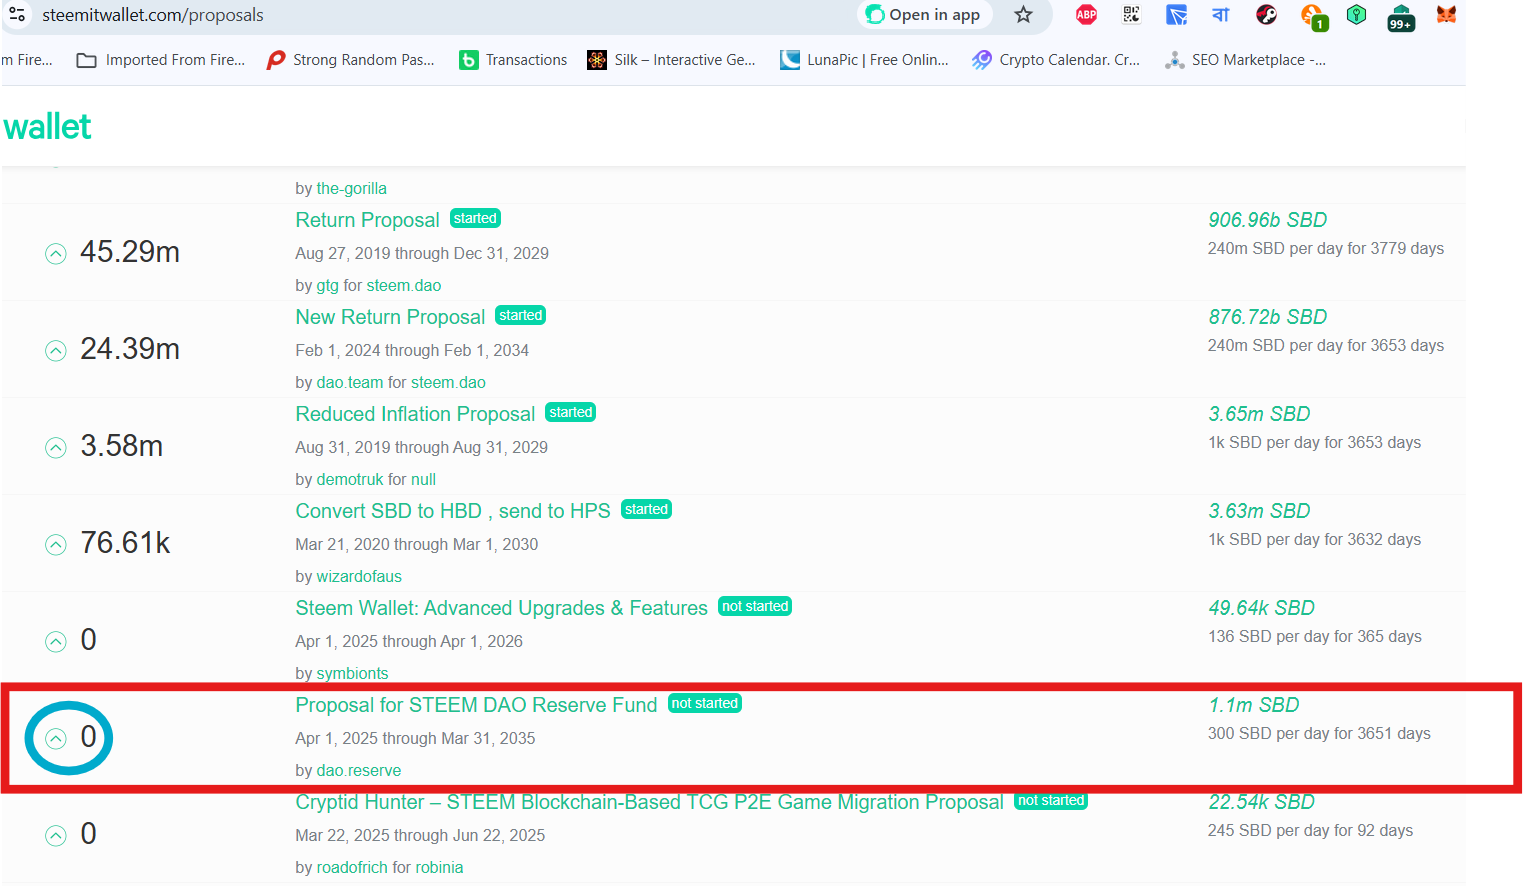Go to the wallet home logo
This screenshot has width=1523, height=886.
click(x=47, y=127)
